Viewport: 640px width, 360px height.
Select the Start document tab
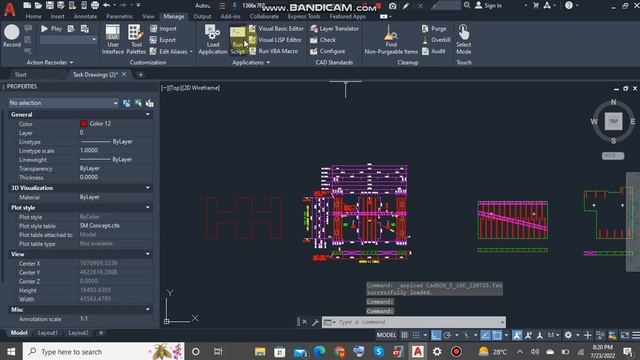pyautogui.click(x=20, y=75)
